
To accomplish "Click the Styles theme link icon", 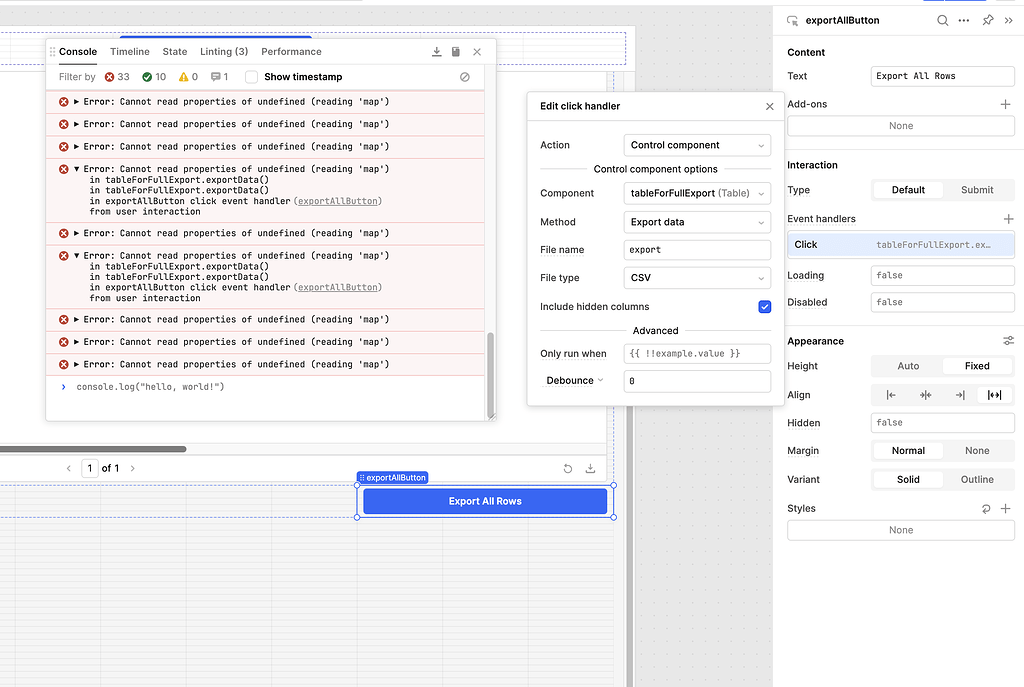I will [986, 509].
